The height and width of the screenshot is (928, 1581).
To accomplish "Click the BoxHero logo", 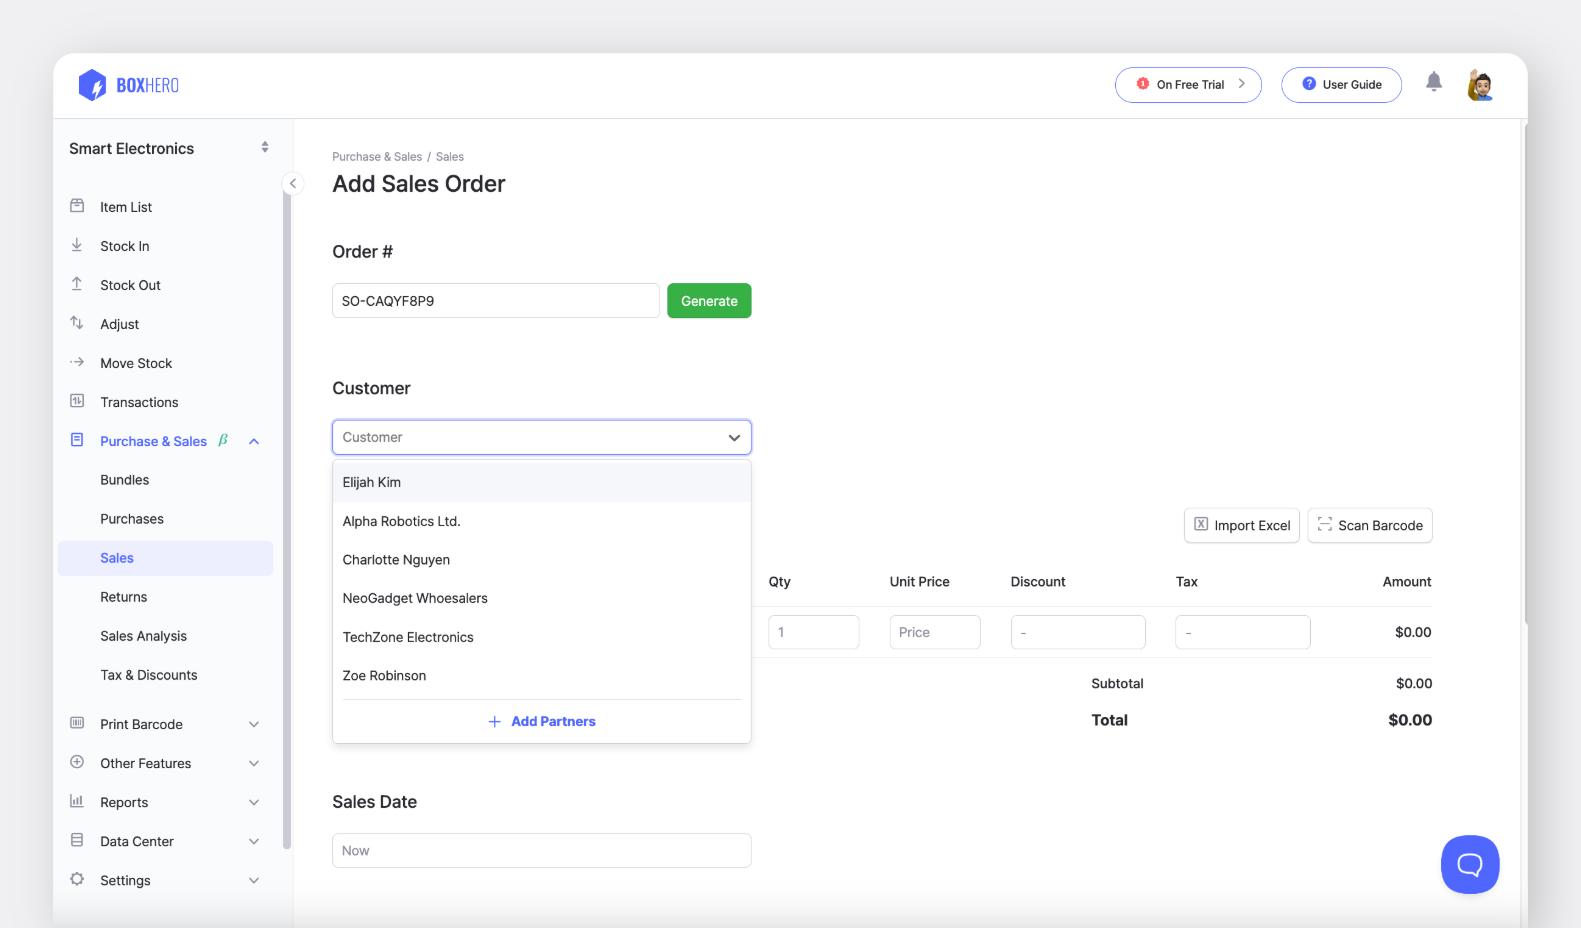I will click(129, 85).
